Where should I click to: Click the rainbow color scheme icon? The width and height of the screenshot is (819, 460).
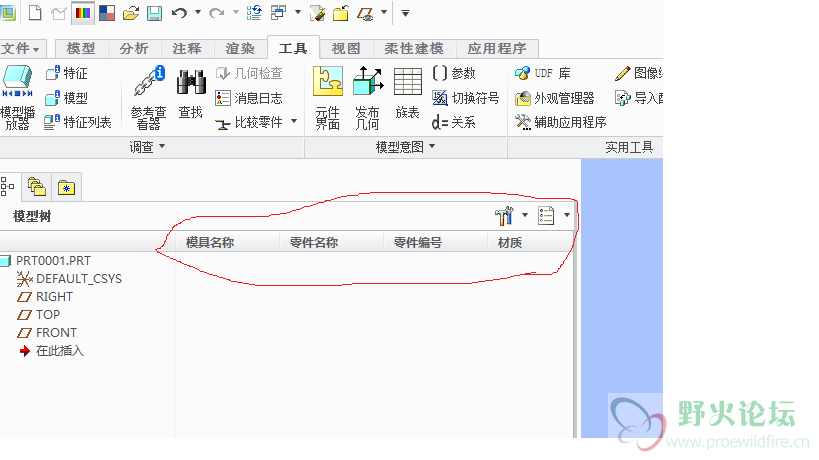pyautogui.click(x=83, y=13)
